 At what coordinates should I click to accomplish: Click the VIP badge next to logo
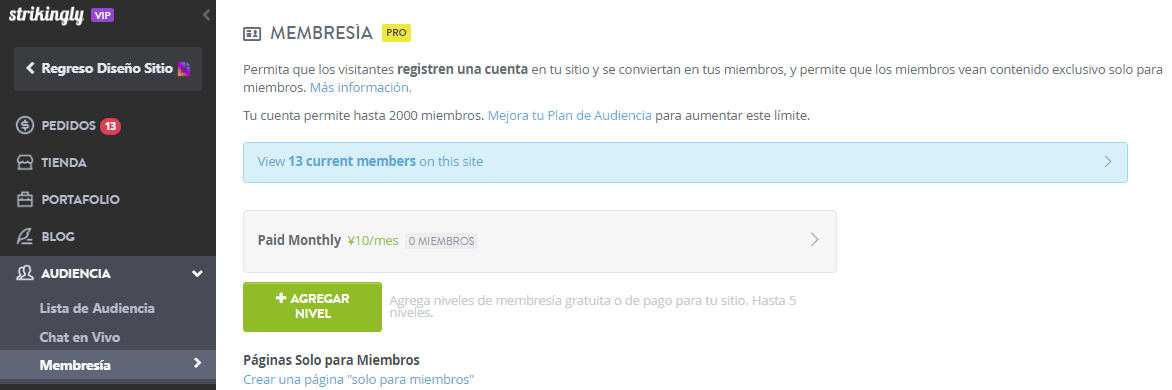(x=102, y=15)
